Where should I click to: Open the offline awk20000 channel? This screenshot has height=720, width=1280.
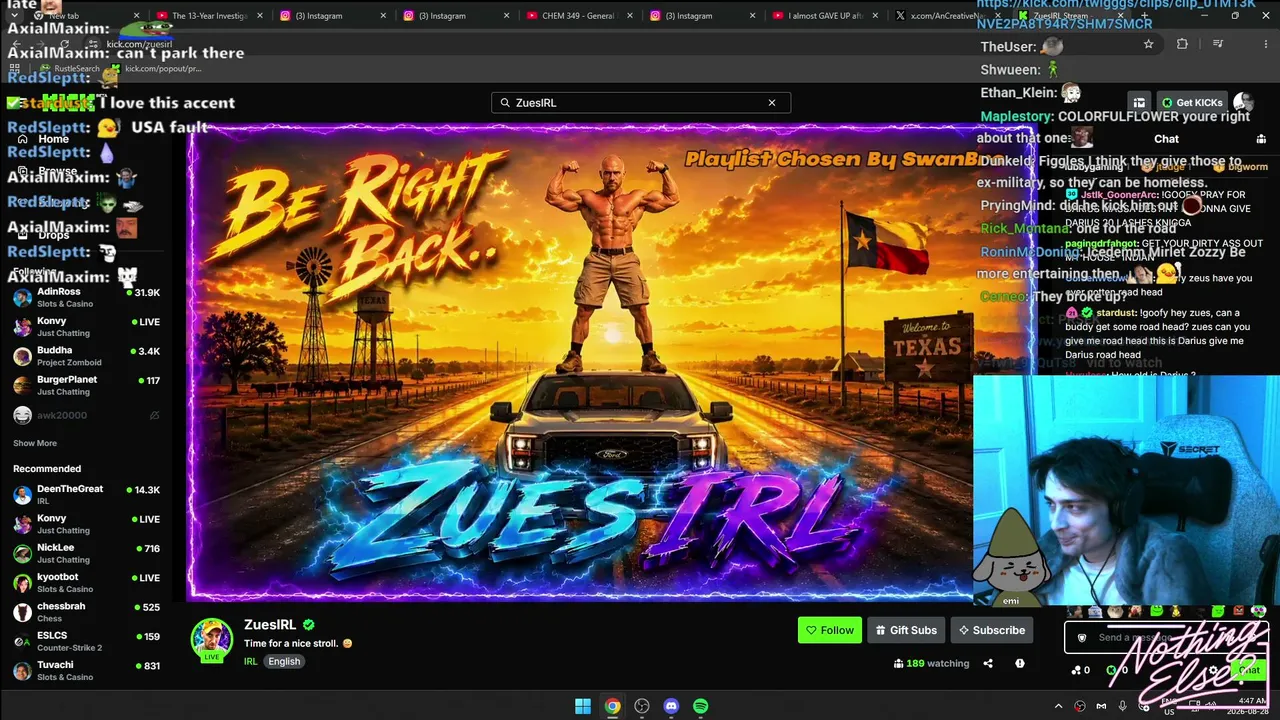[x=86, y=415]
